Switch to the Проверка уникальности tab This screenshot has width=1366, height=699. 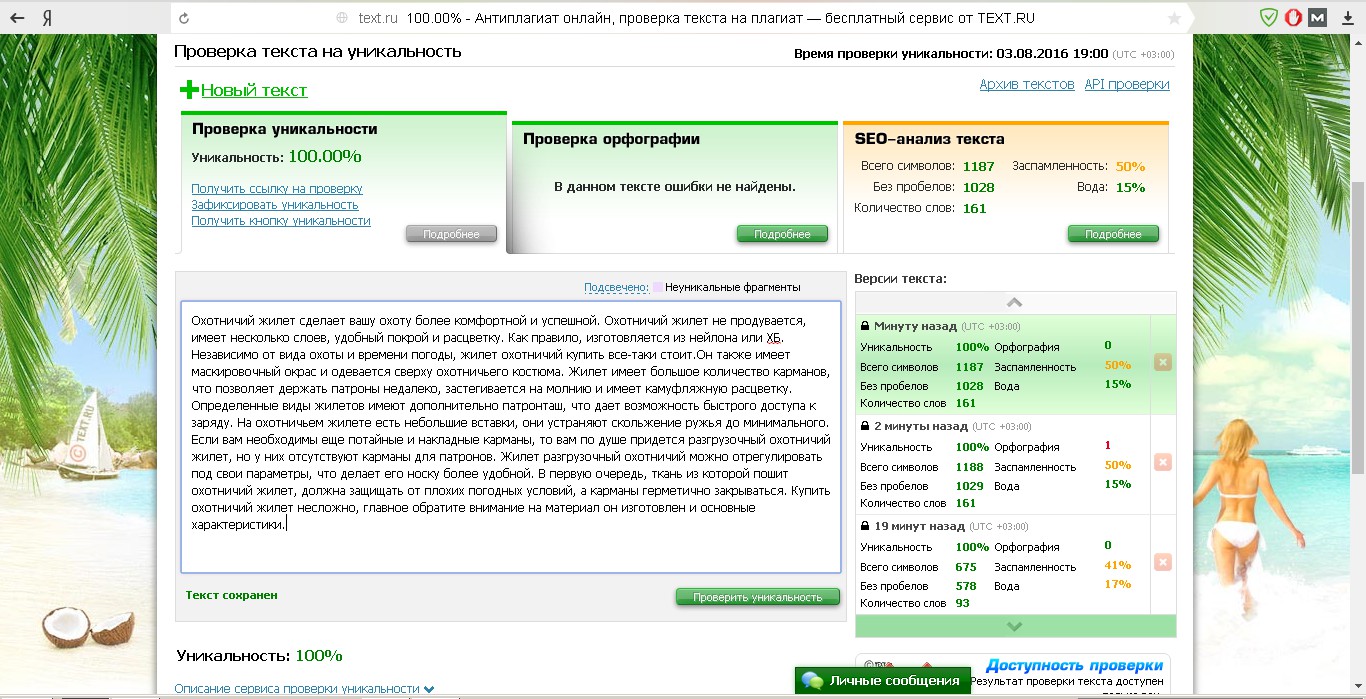pos(285,129)
